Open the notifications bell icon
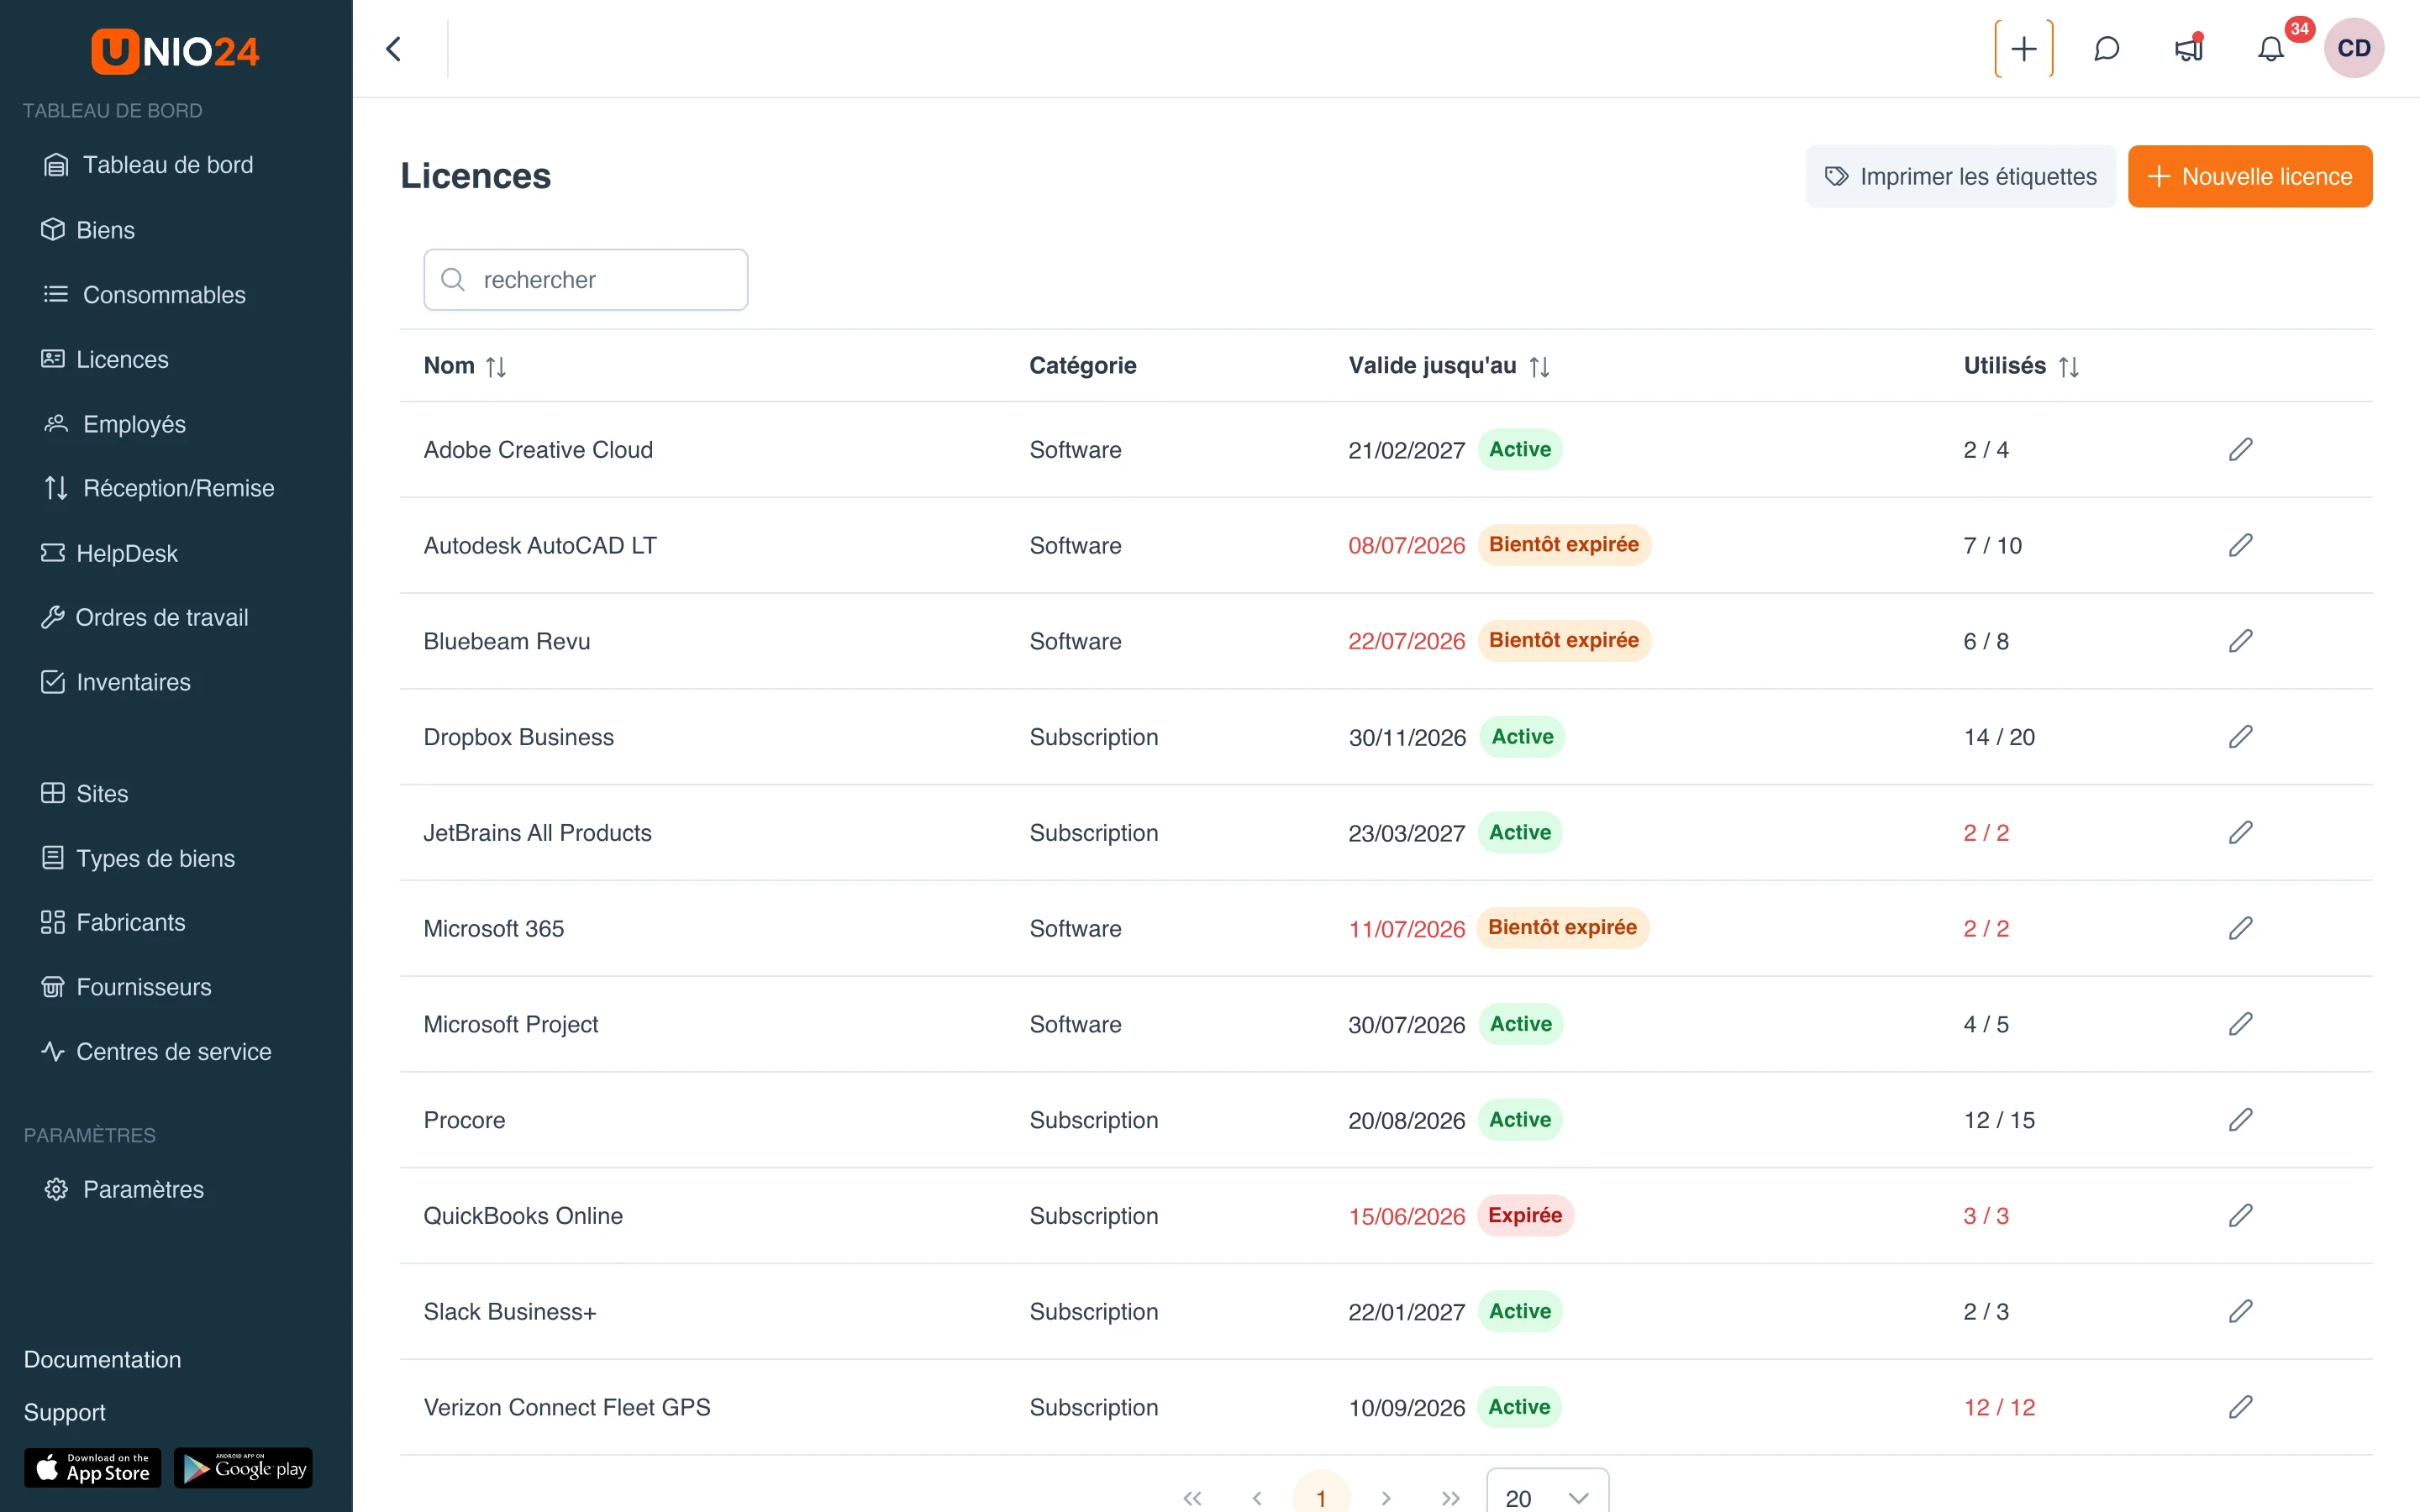The width and height of the screenshot is (2420, 1512). pos(2271,48)
